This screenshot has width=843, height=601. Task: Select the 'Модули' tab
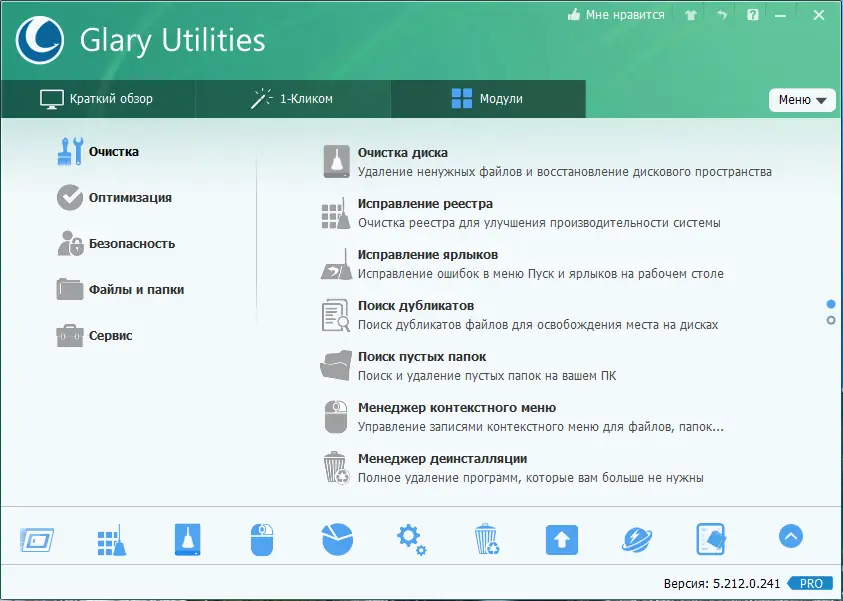(488, 99)
